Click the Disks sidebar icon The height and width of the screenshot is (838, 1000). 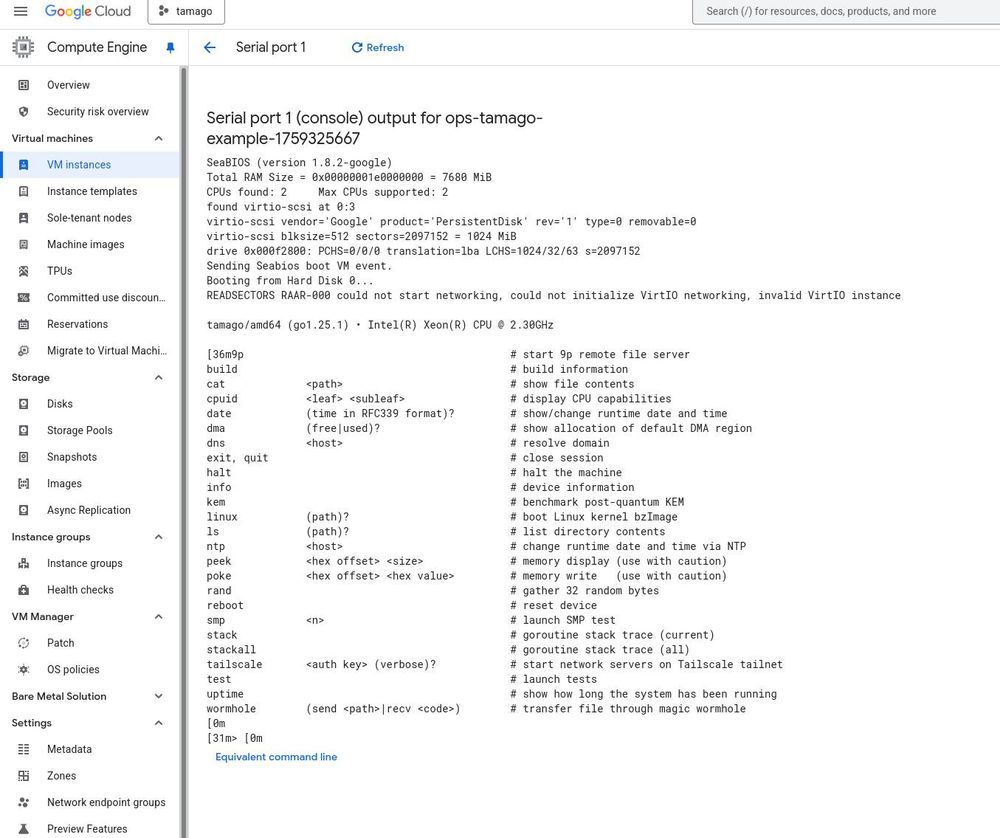(x=24, y=404)
